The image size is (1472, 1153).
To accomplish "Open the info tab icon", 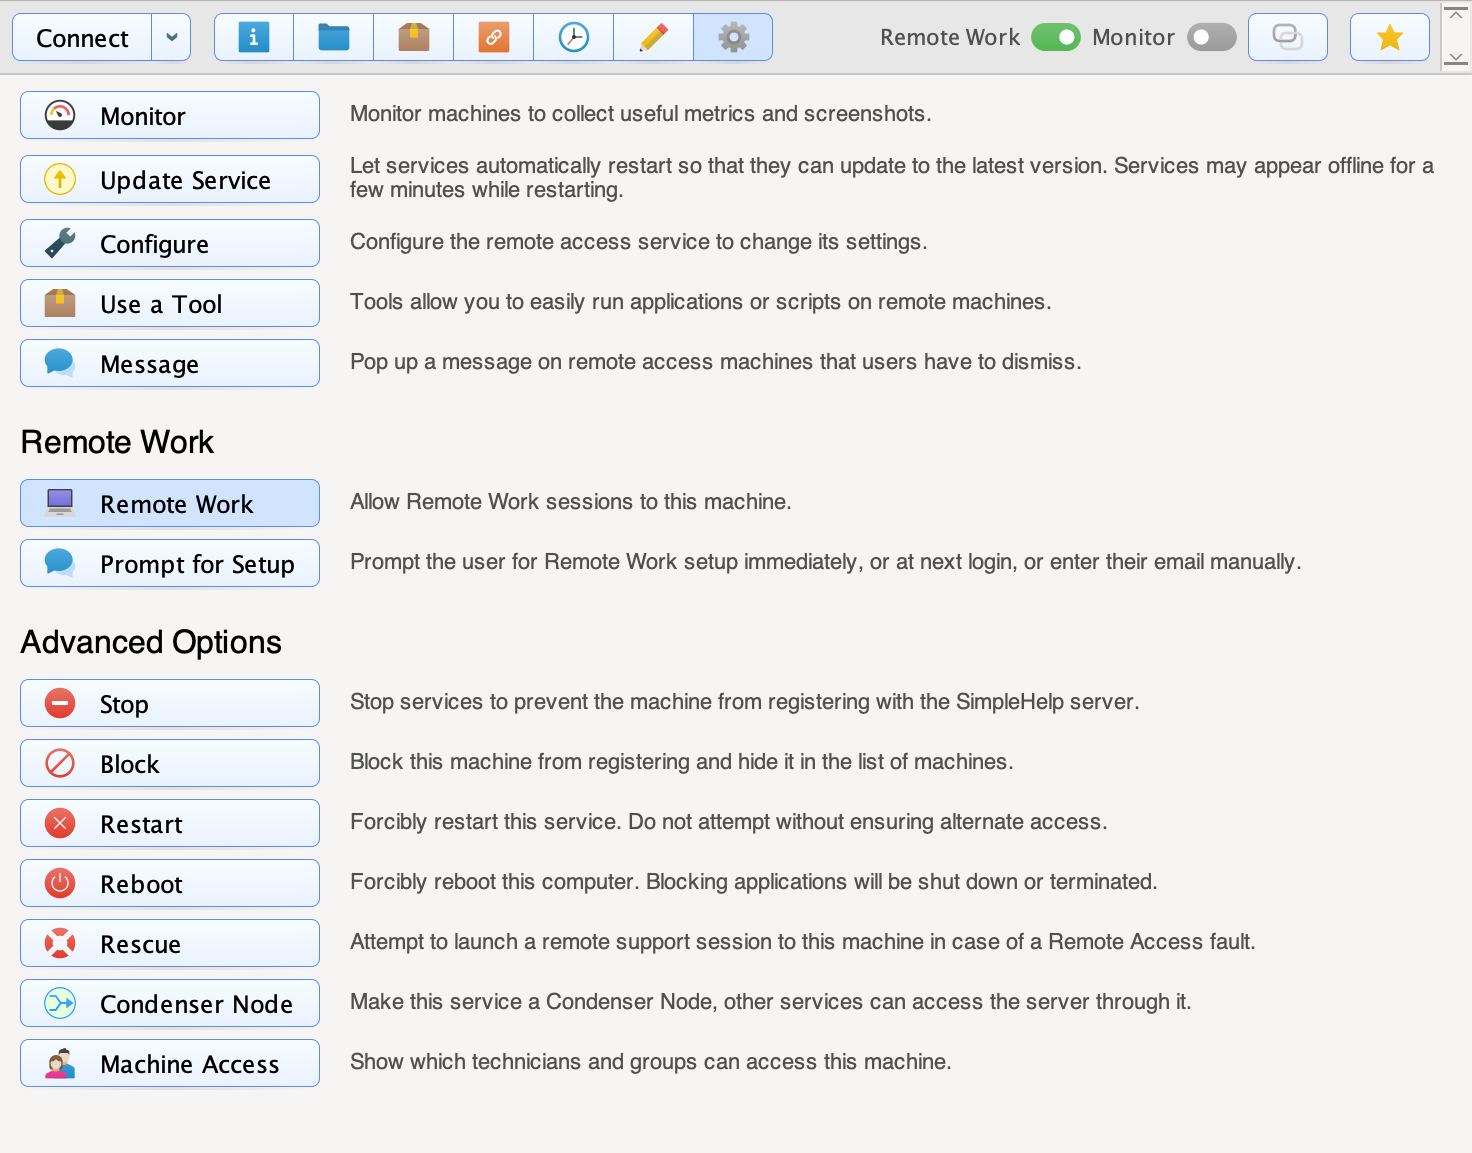I will click(x=254, y=37).
